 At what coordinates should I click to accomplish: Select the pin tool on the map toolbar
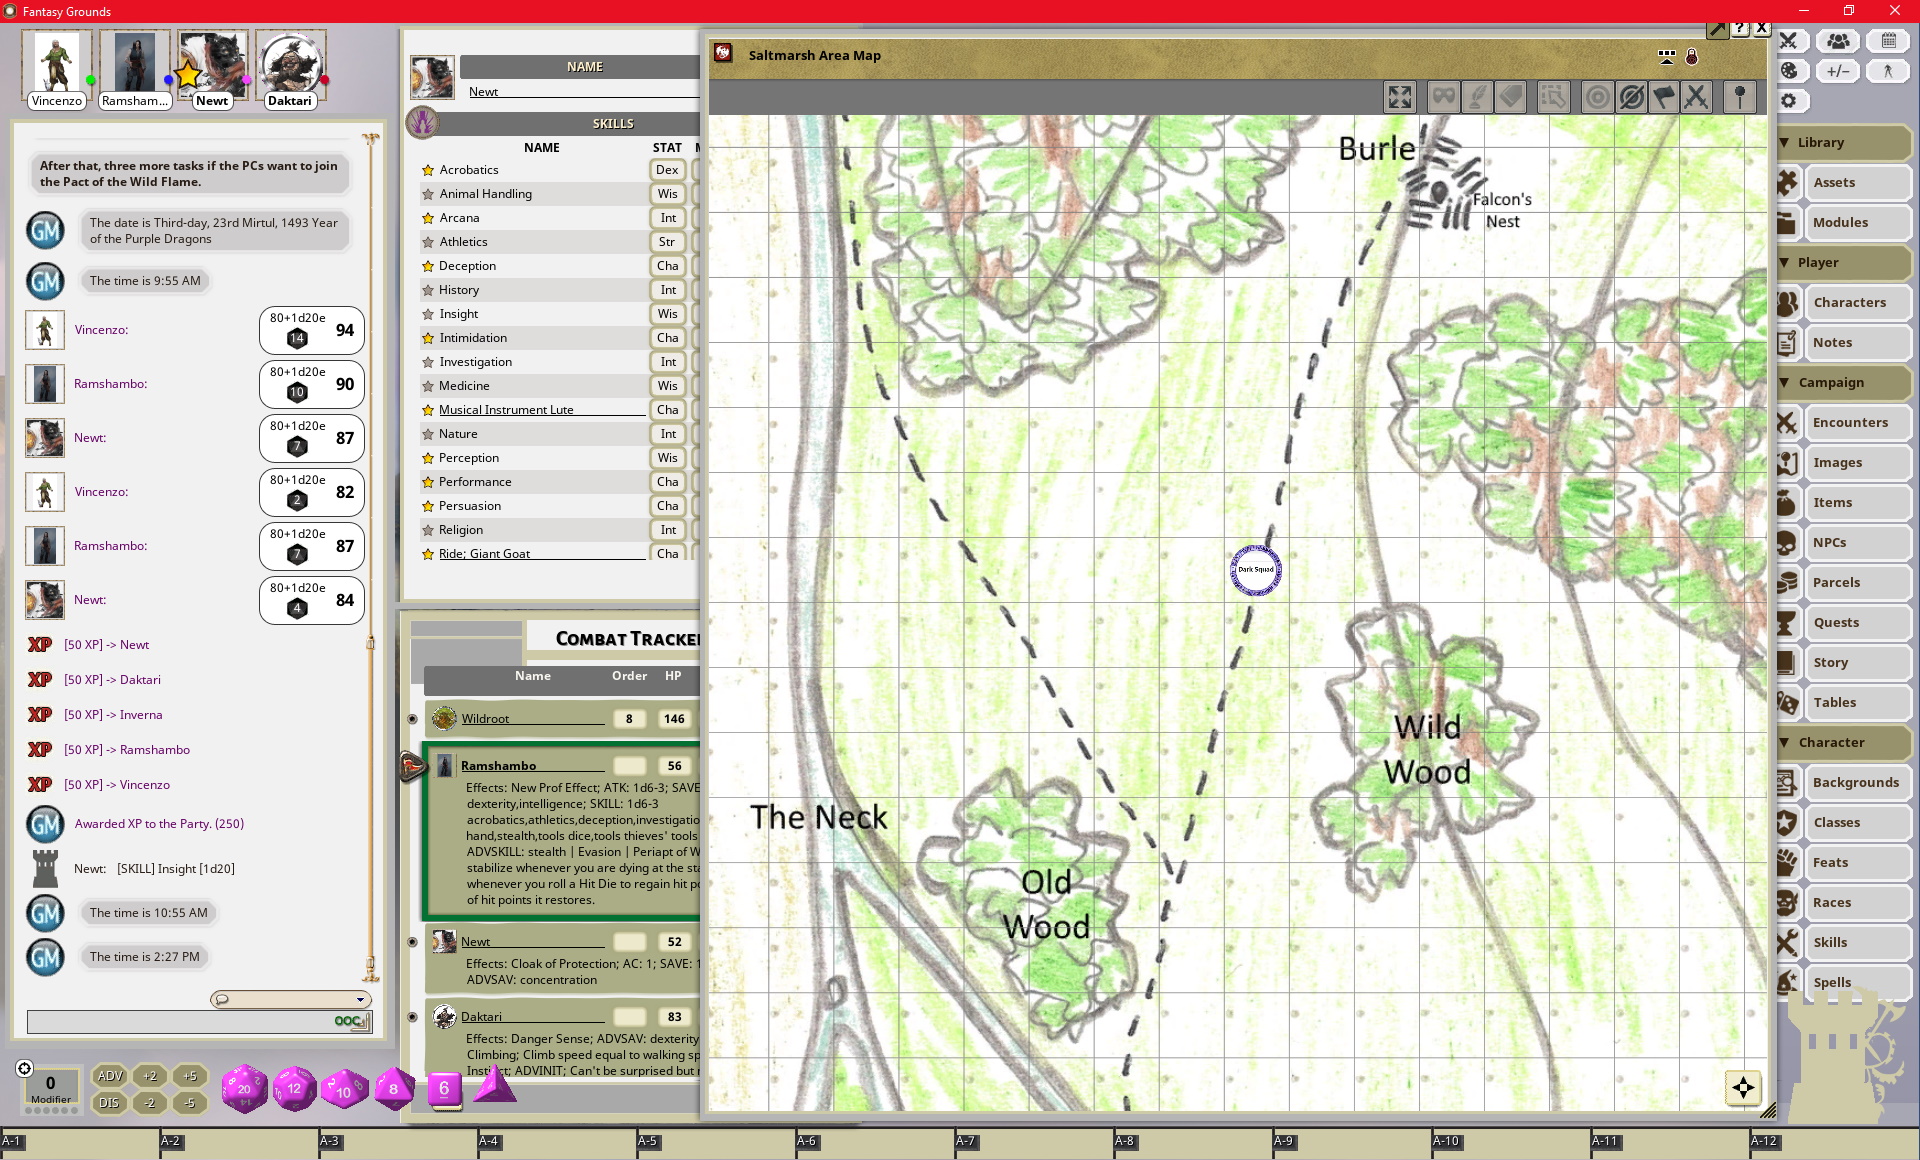[1740, 97]
